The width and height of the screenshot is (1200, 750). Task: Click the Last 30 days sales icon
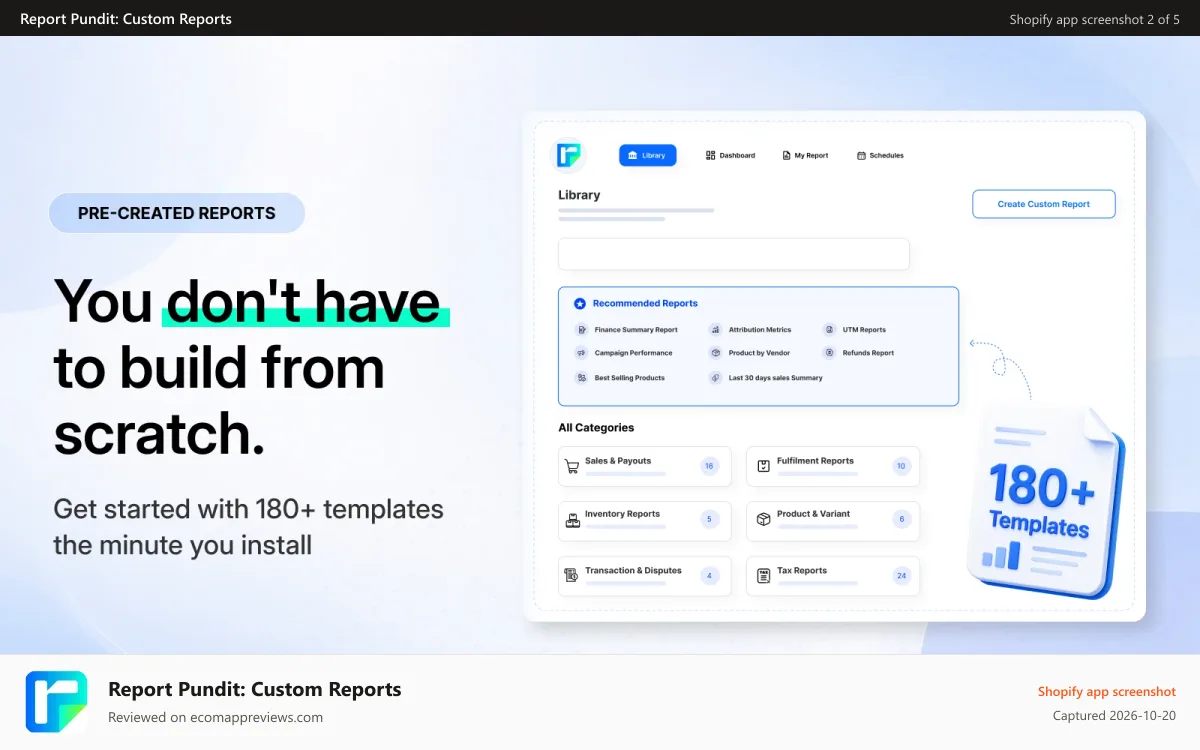click(x=715, y=378)
